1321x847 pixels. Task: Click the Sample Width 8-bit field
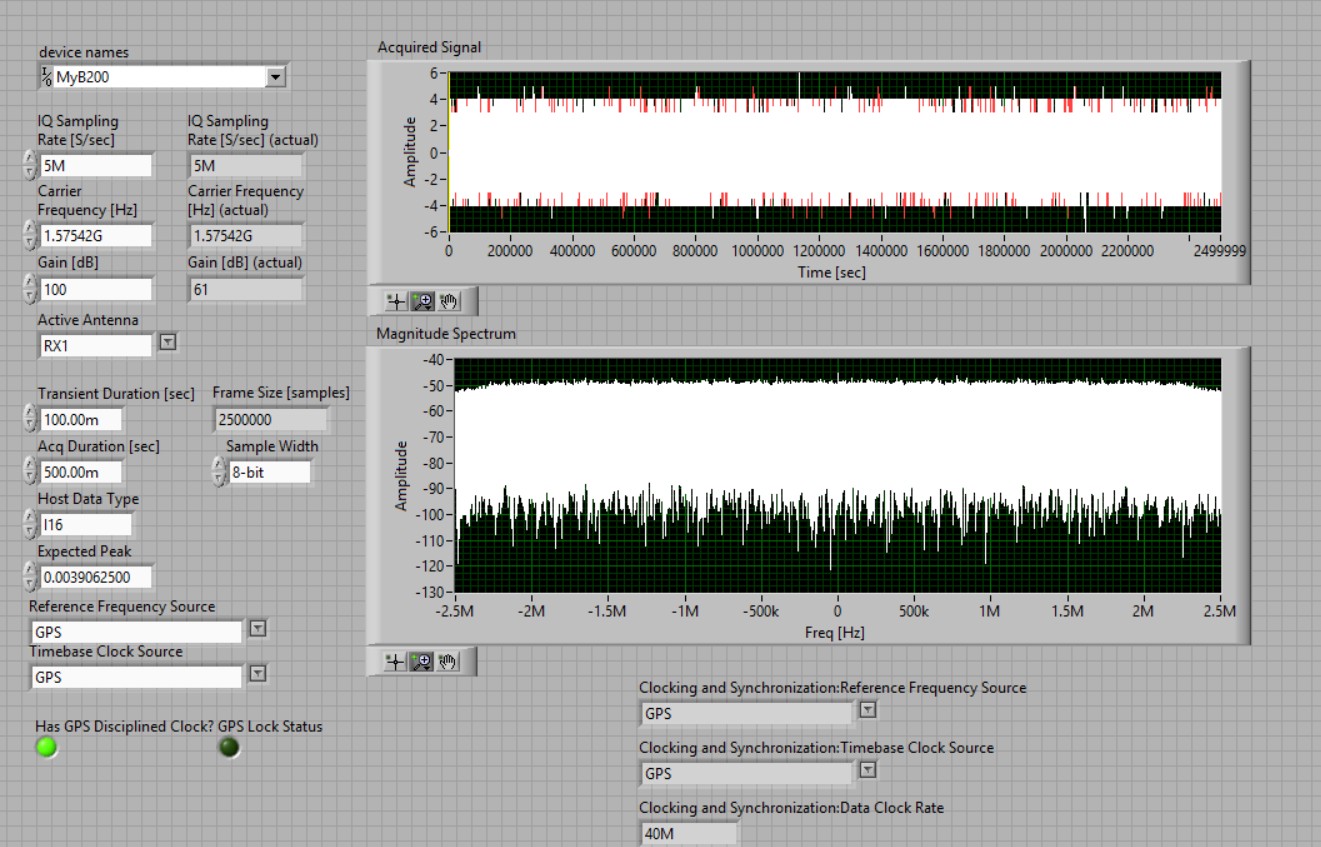269,471
